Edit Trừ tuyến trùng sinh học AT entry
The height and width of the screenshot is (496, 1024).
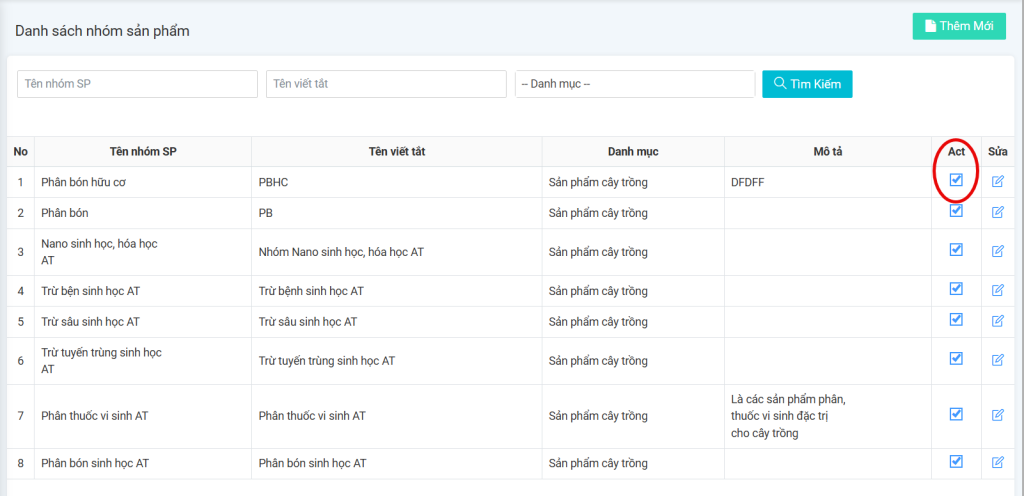[997, 360]
